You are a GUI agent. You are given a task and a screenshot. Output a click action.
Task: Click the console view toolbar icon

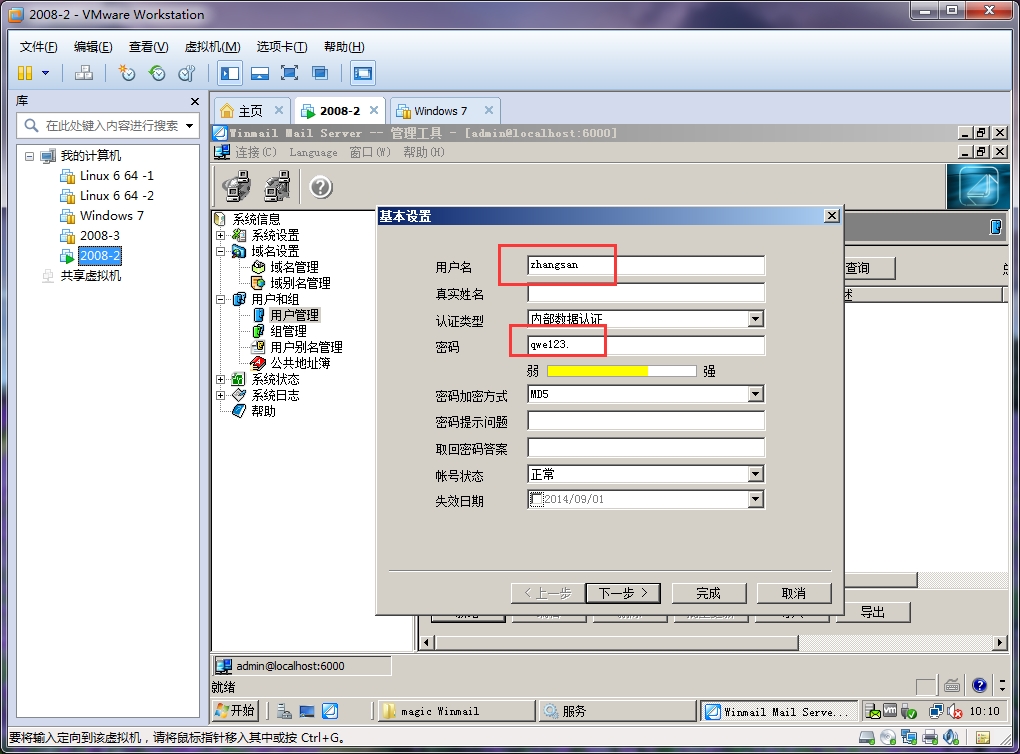[x=362, y=73]
